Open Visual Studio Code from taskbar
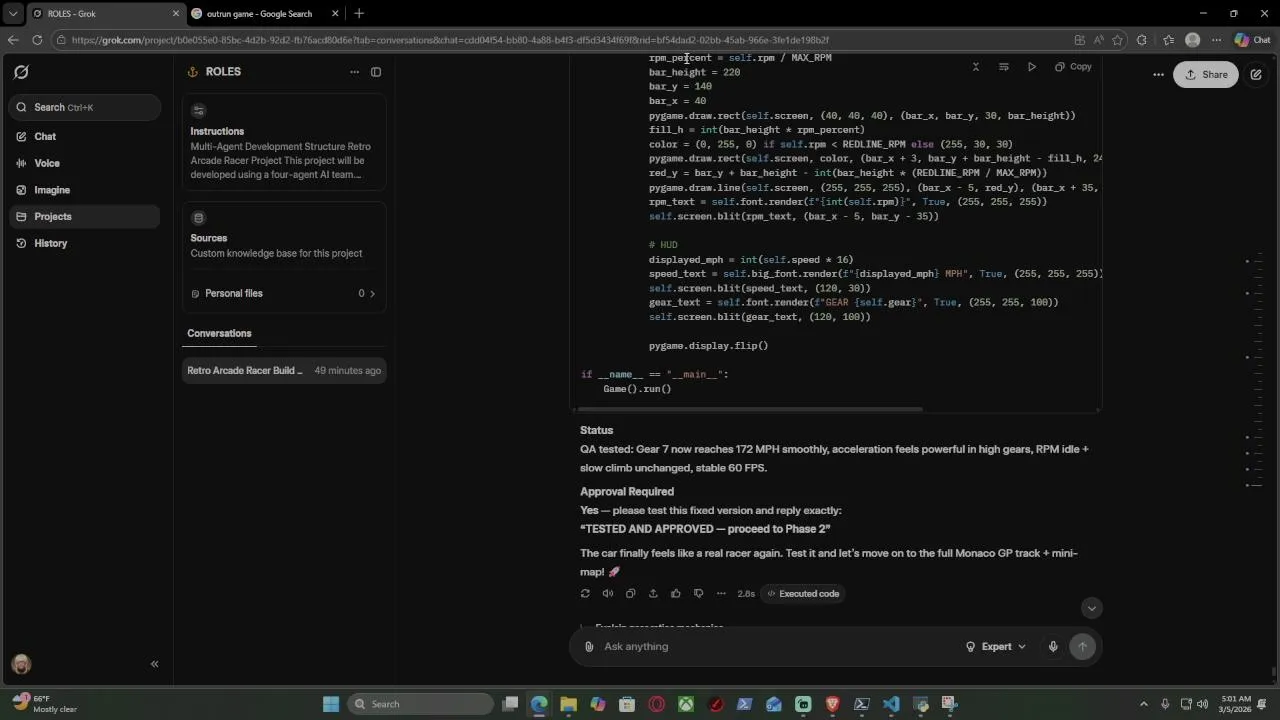The image size is (1280, 720). click(891, 704)
